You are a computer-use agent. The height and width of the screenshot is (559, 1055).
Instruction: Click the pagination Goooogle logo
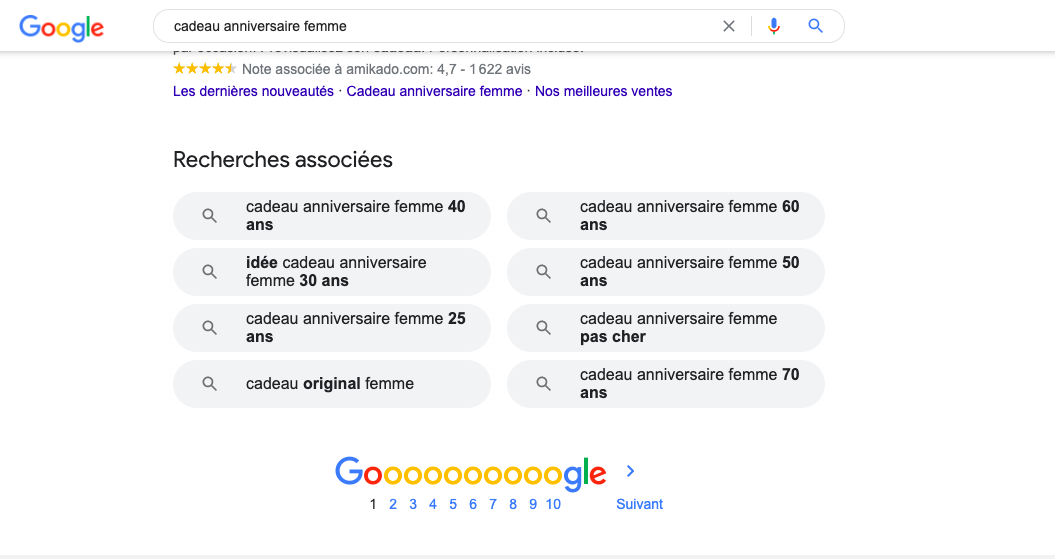pos(470,473)
